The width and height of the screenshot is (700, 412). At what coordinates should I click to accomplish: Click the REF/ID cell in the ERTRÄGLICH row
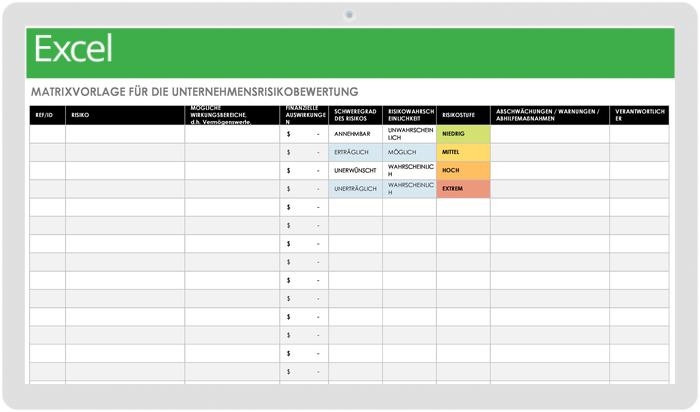48,152
